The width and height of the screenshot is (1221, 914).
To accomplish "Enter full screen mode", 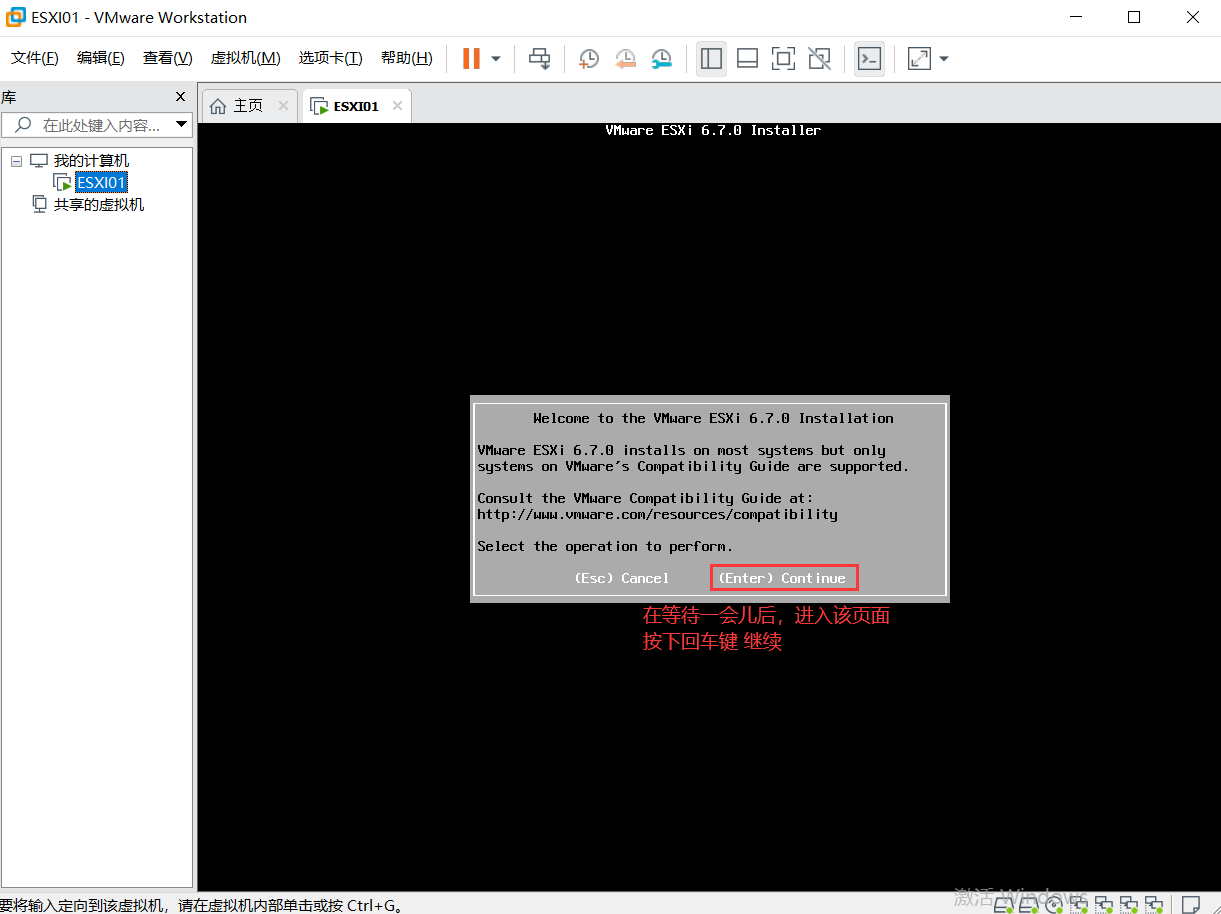I will (783, 59).
